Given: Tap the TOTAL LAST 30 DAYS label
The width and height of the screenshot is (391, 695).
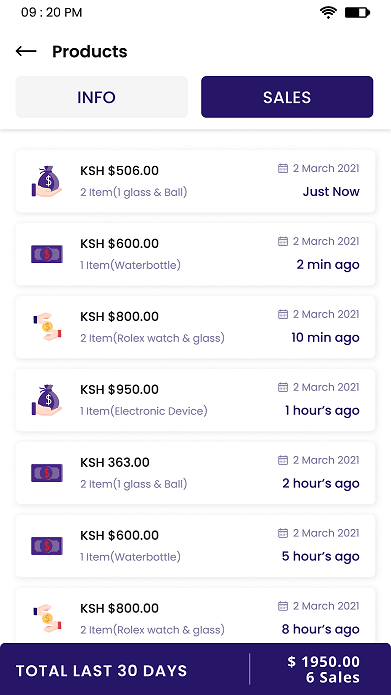Looking at the screenshot, I should (x=102, y=671).
